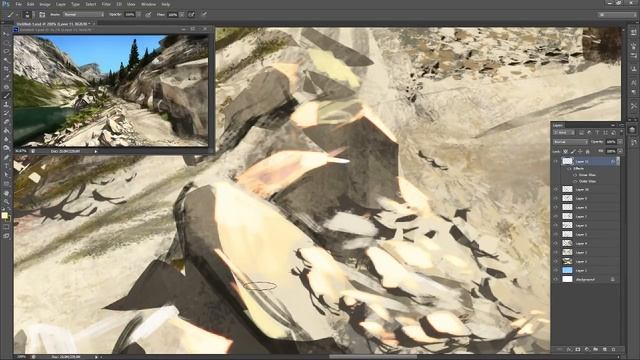
Task: Select the Eraser tool
Action: coord(6,122)
